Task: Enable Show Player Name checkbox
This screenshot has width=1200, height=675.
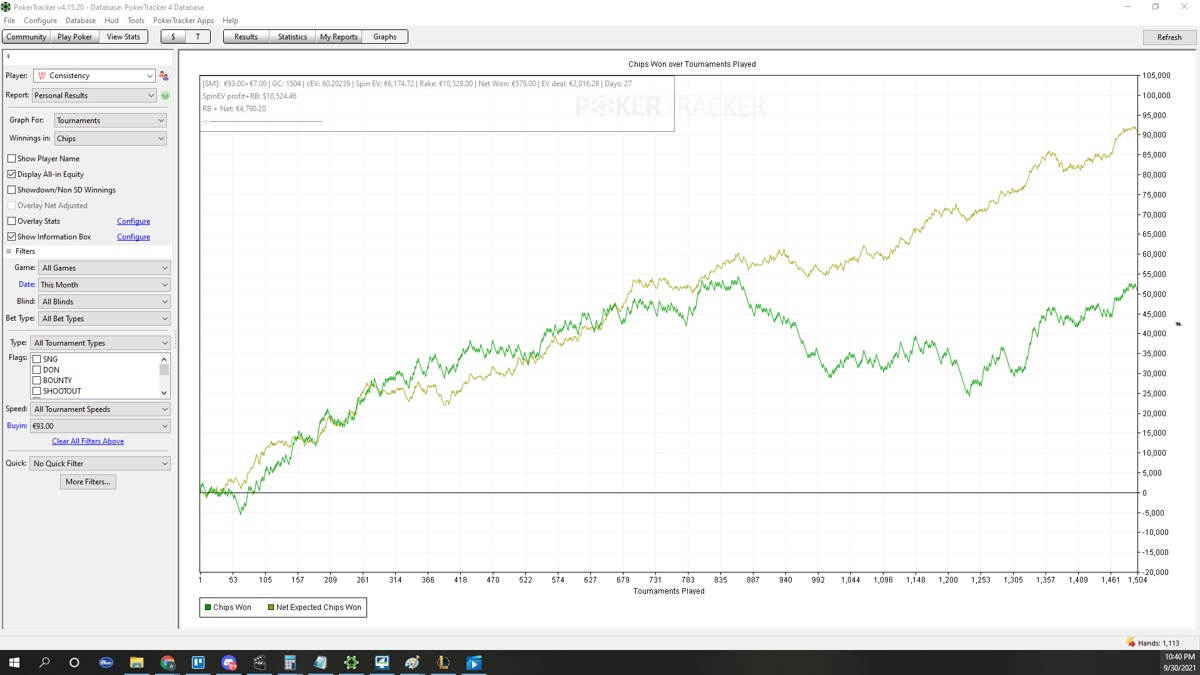Action: click(x=12, y=158)
